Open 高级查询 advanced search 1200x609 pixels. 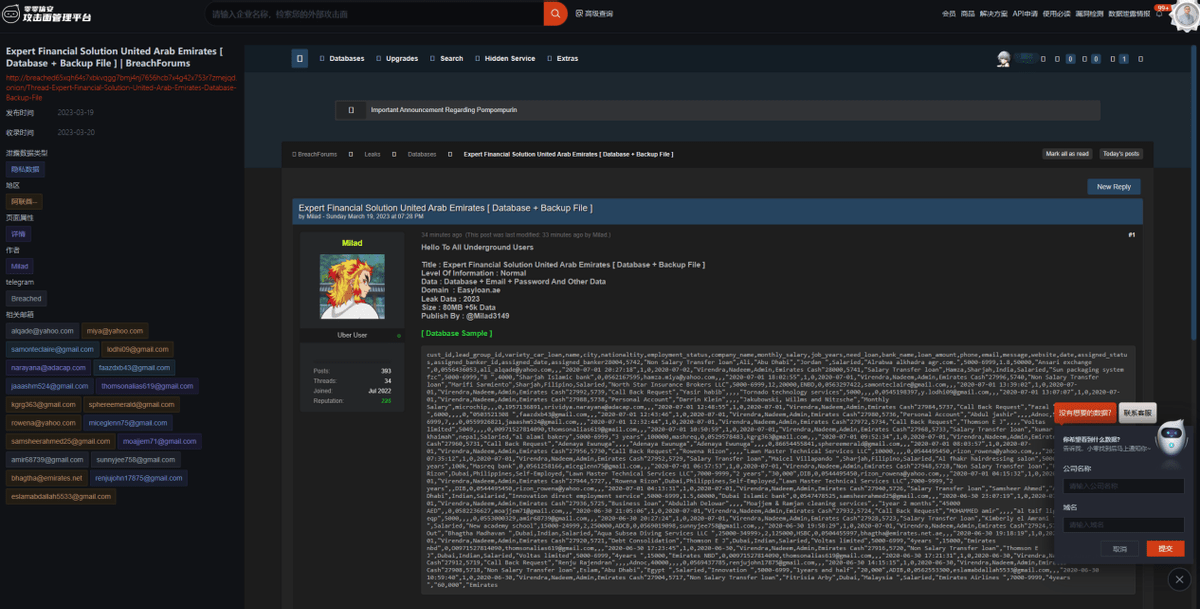[x=598, y=14]
